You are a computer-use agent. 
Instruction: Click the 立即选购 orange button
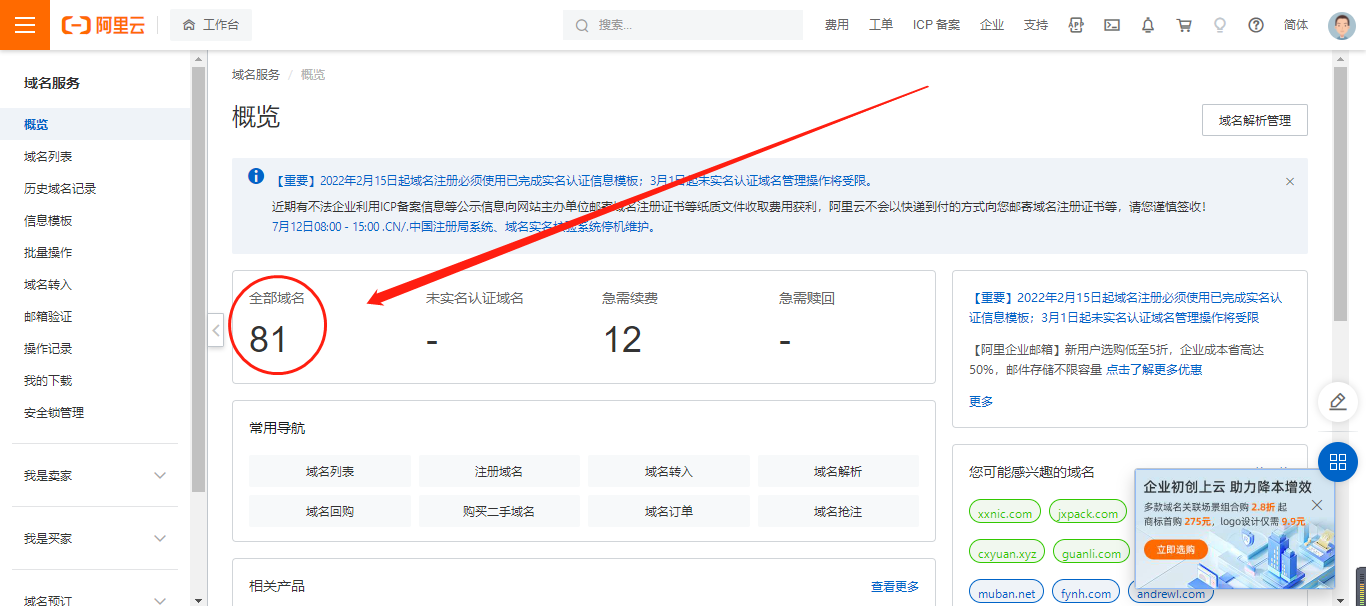pyautogui.click(x=1176, y=550)
